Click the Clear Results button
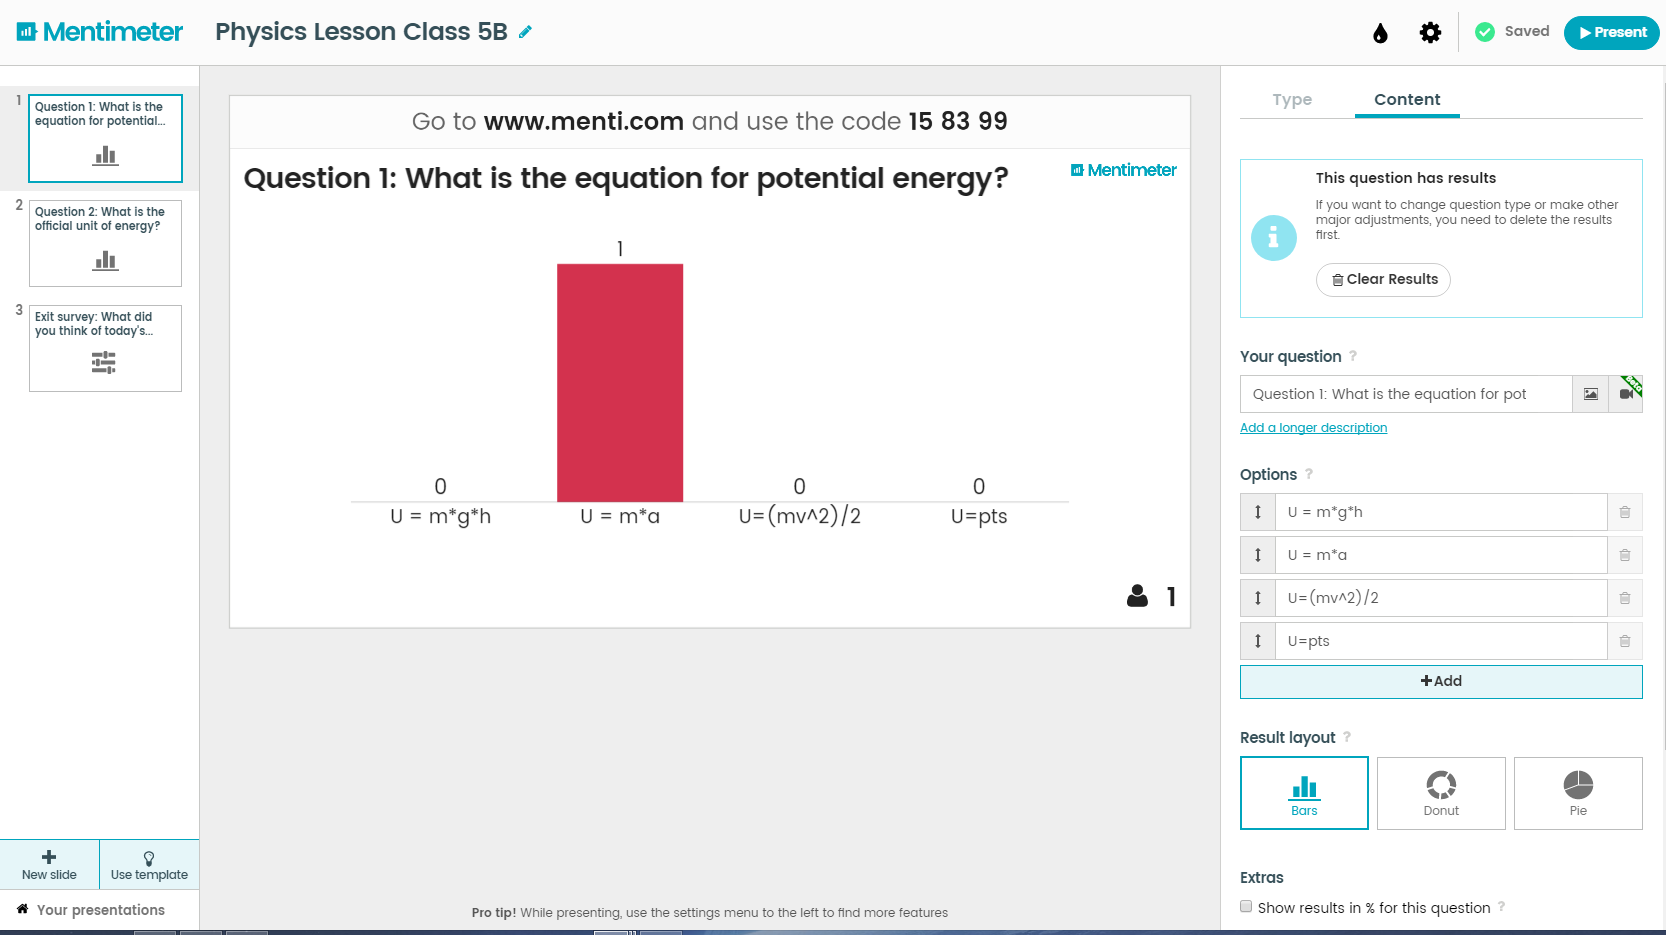This screenshot has height=935, width=1666. tap(1383, 280)
